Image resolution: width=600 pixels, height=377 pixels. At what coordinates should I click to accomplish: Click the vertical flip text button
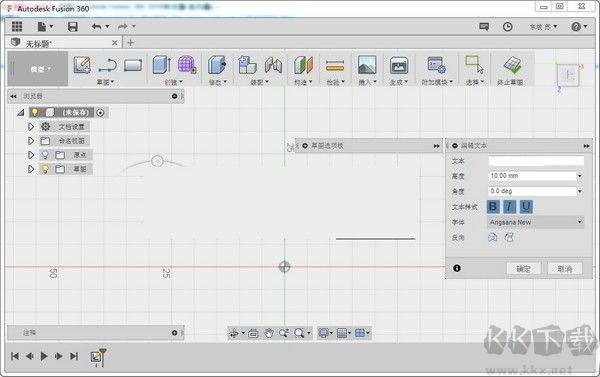(509, 237)
